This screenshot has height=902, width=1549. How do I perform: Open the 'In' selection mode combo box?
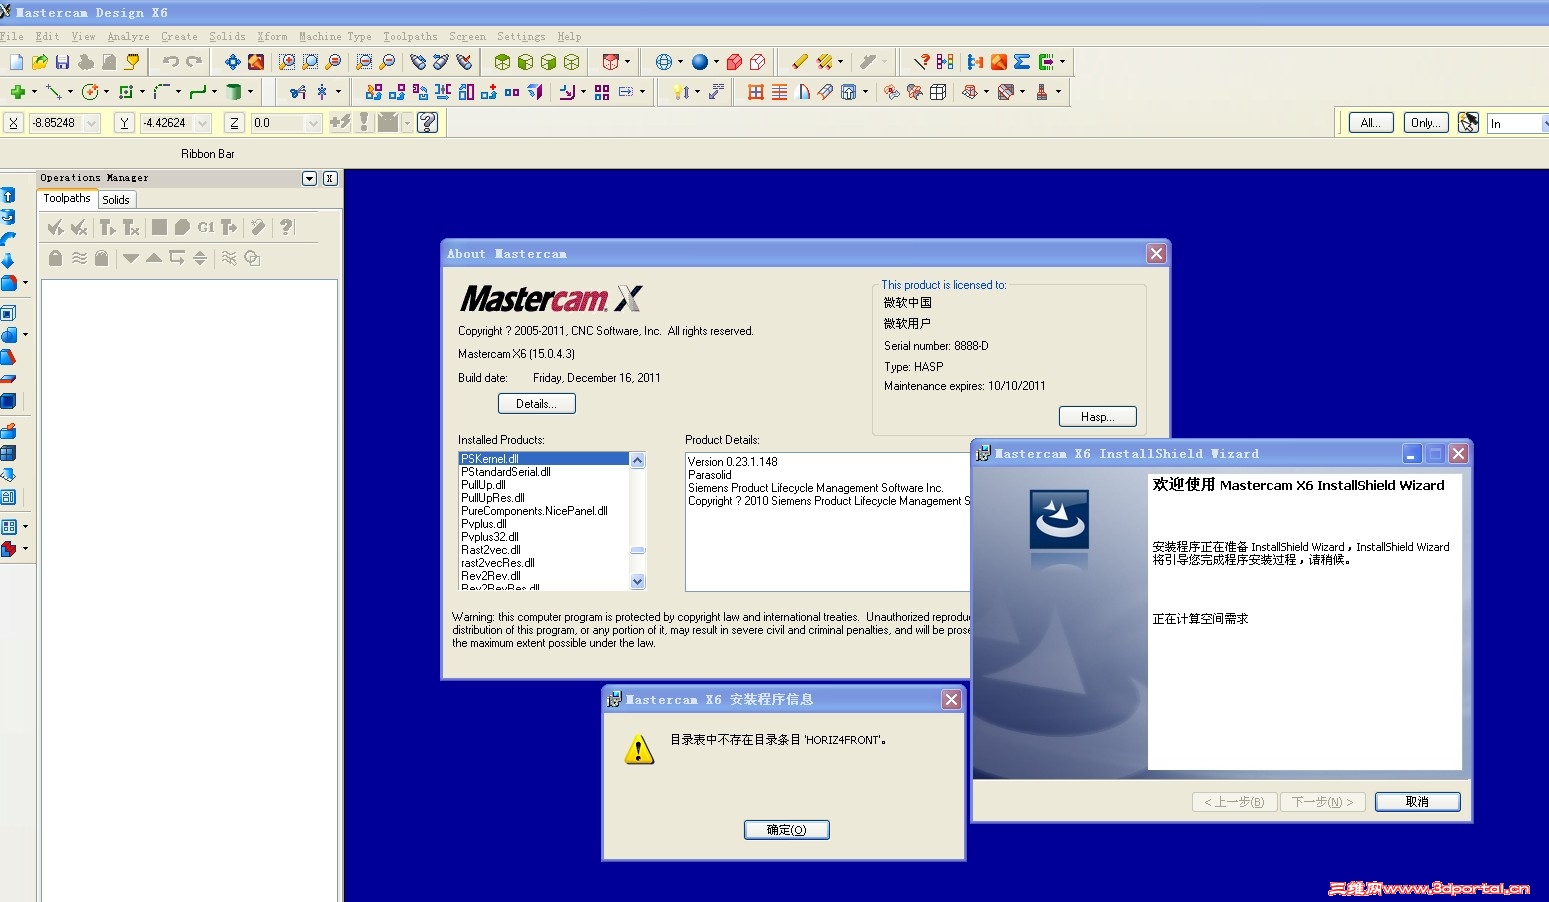[1516, 123]
